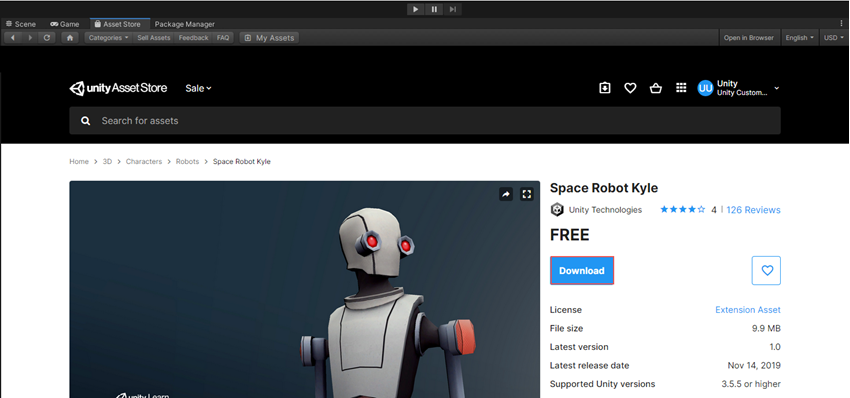Open Feedback from the toolbar
The image size is (850, 398).
(x=194, y=38)
